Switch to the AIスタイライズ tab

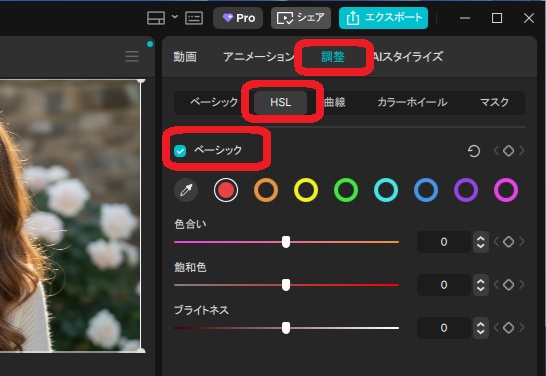408,56
